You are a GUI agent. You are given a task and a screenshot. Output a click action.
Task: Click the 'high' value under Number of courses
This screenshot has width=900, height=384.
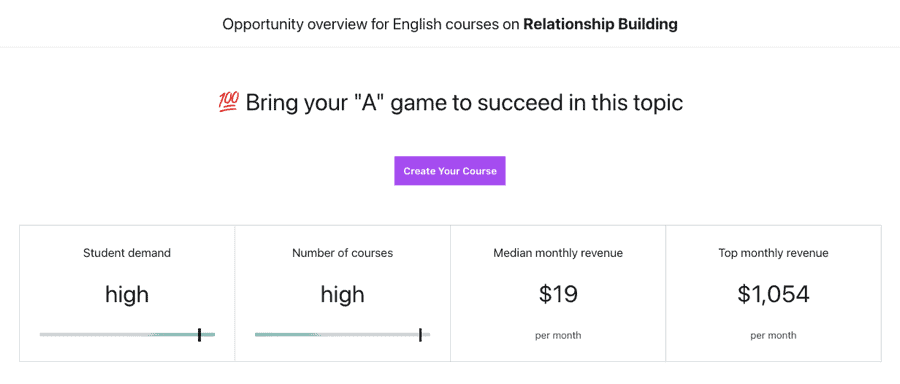pyautogui.click(x=343, y=294)
